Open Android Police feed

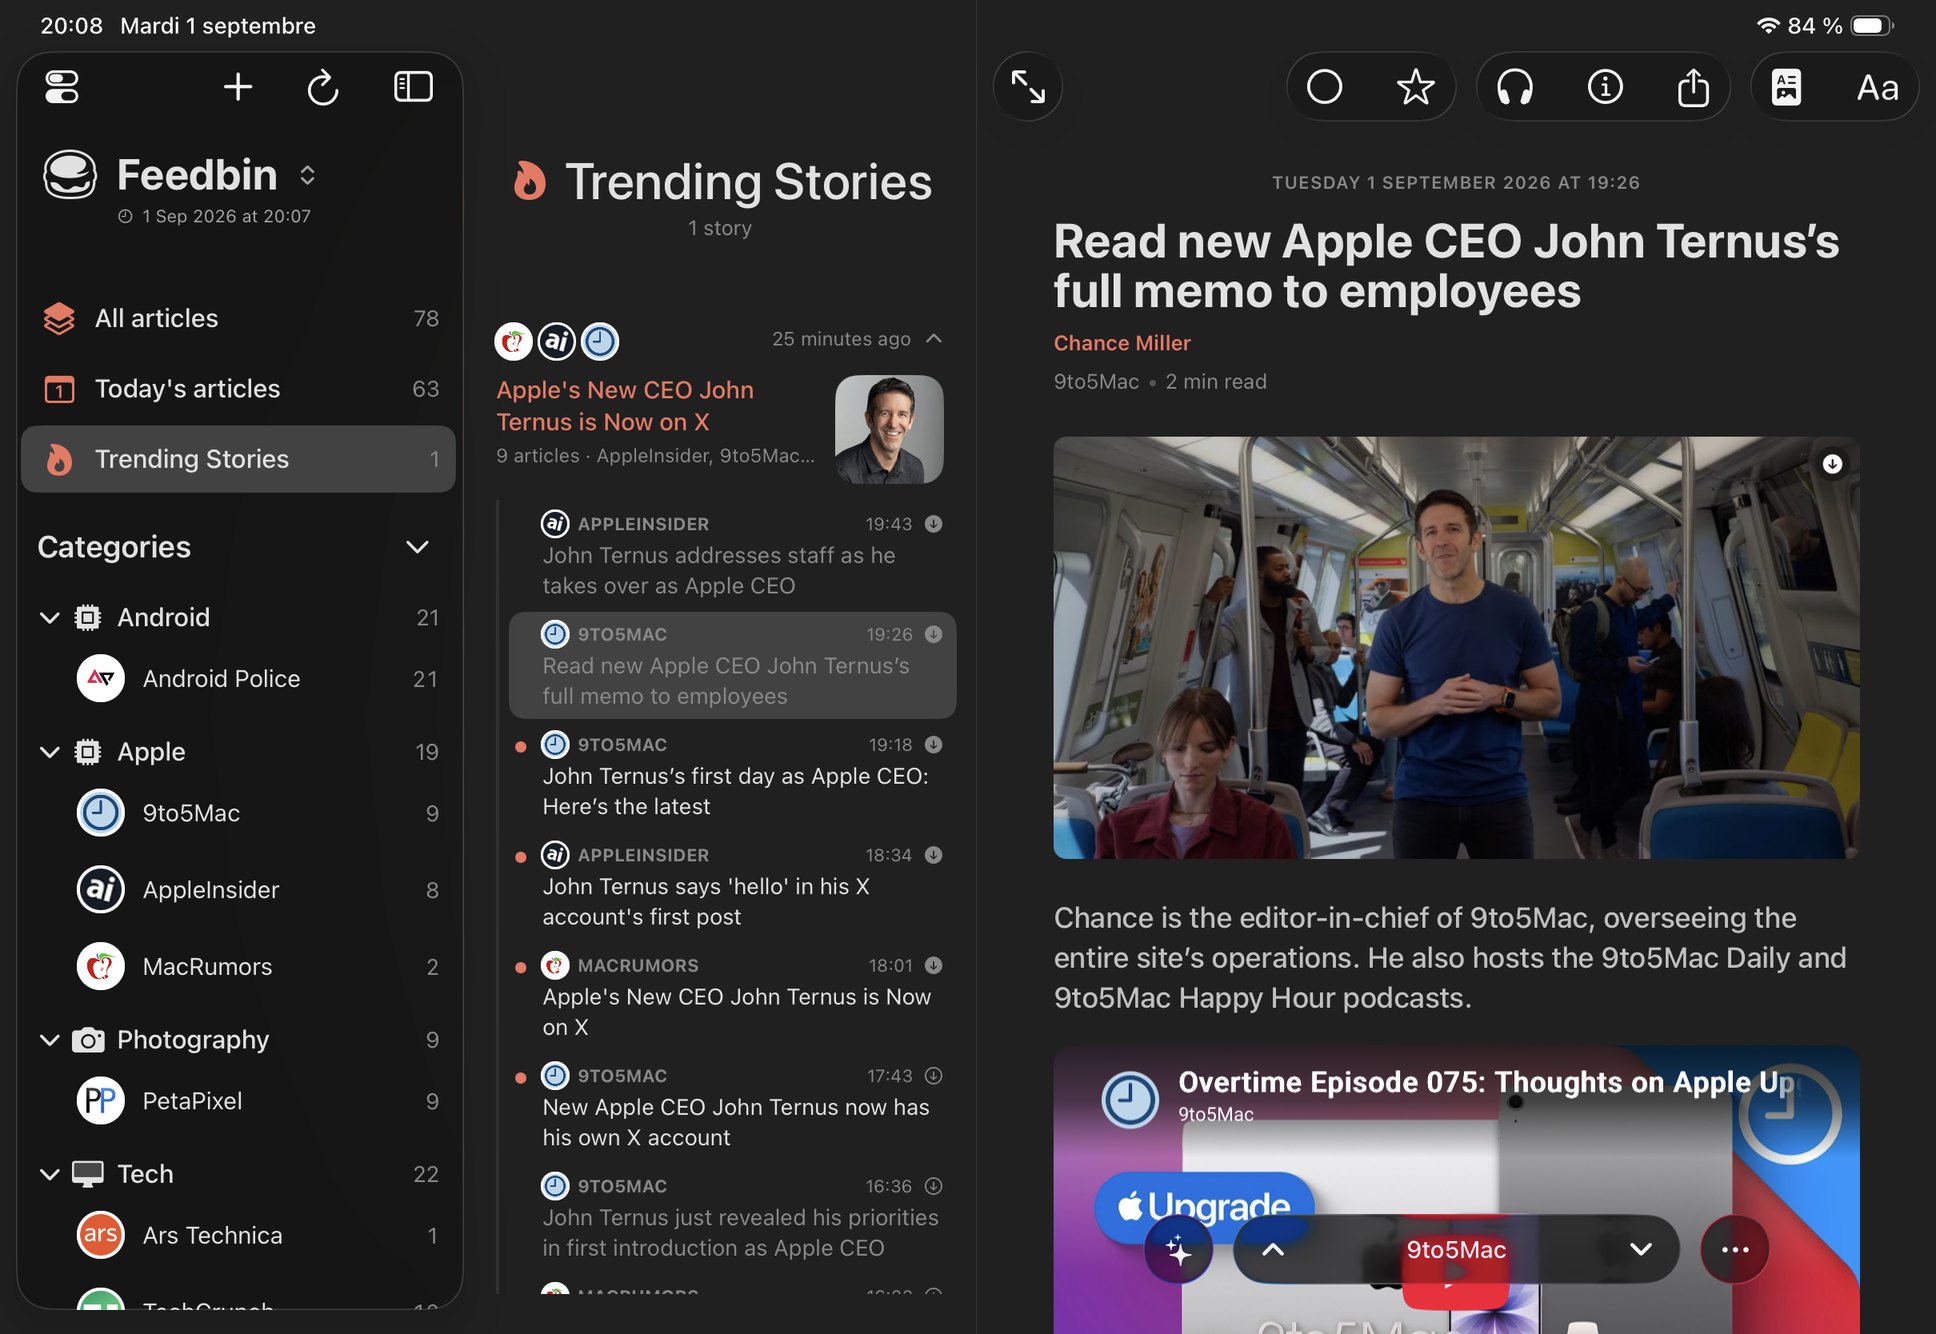pyautogui.click(x=238, y=679)
